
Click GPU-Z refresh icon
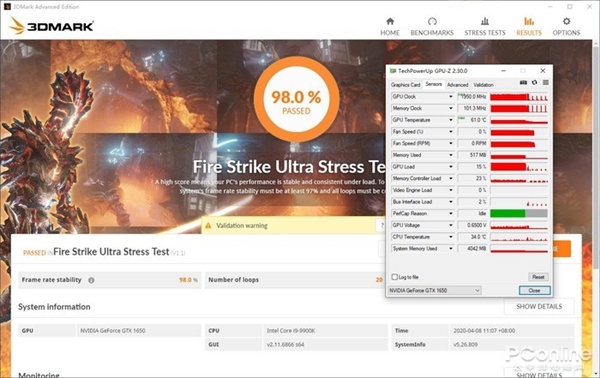(x=535, y=83)
